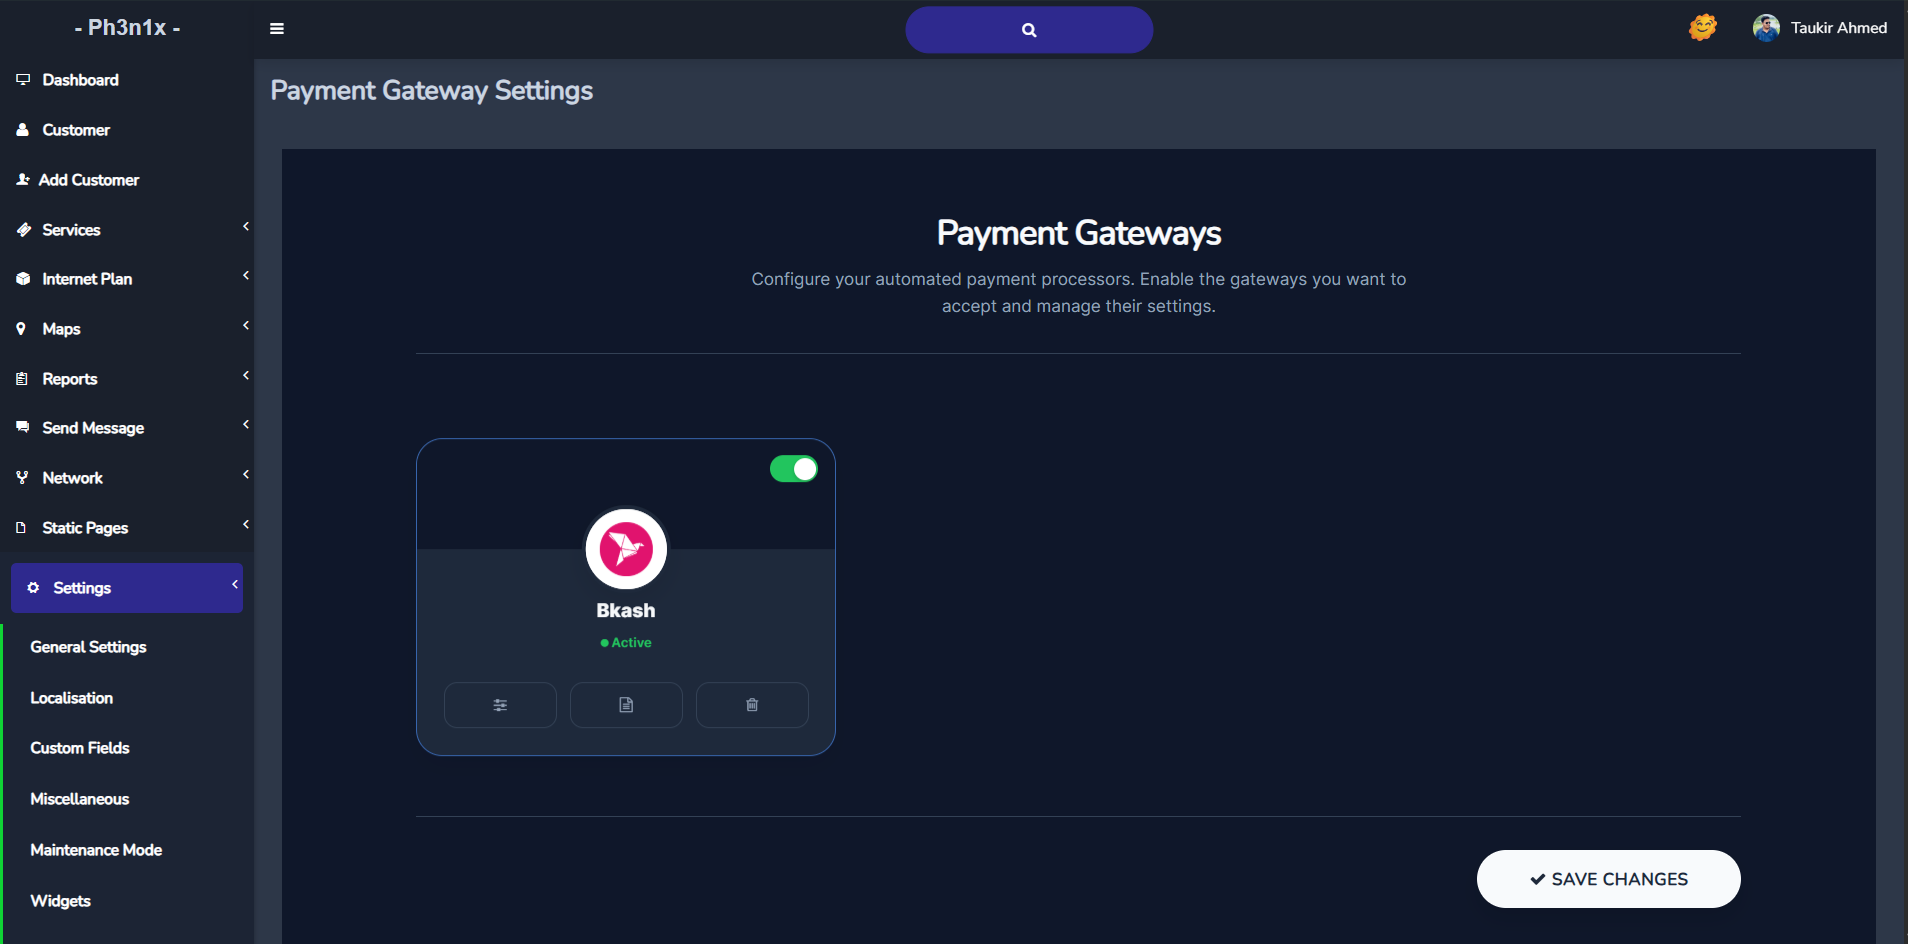Click the Save Changes button
Screen dimensions: 1908x944
1608,879
